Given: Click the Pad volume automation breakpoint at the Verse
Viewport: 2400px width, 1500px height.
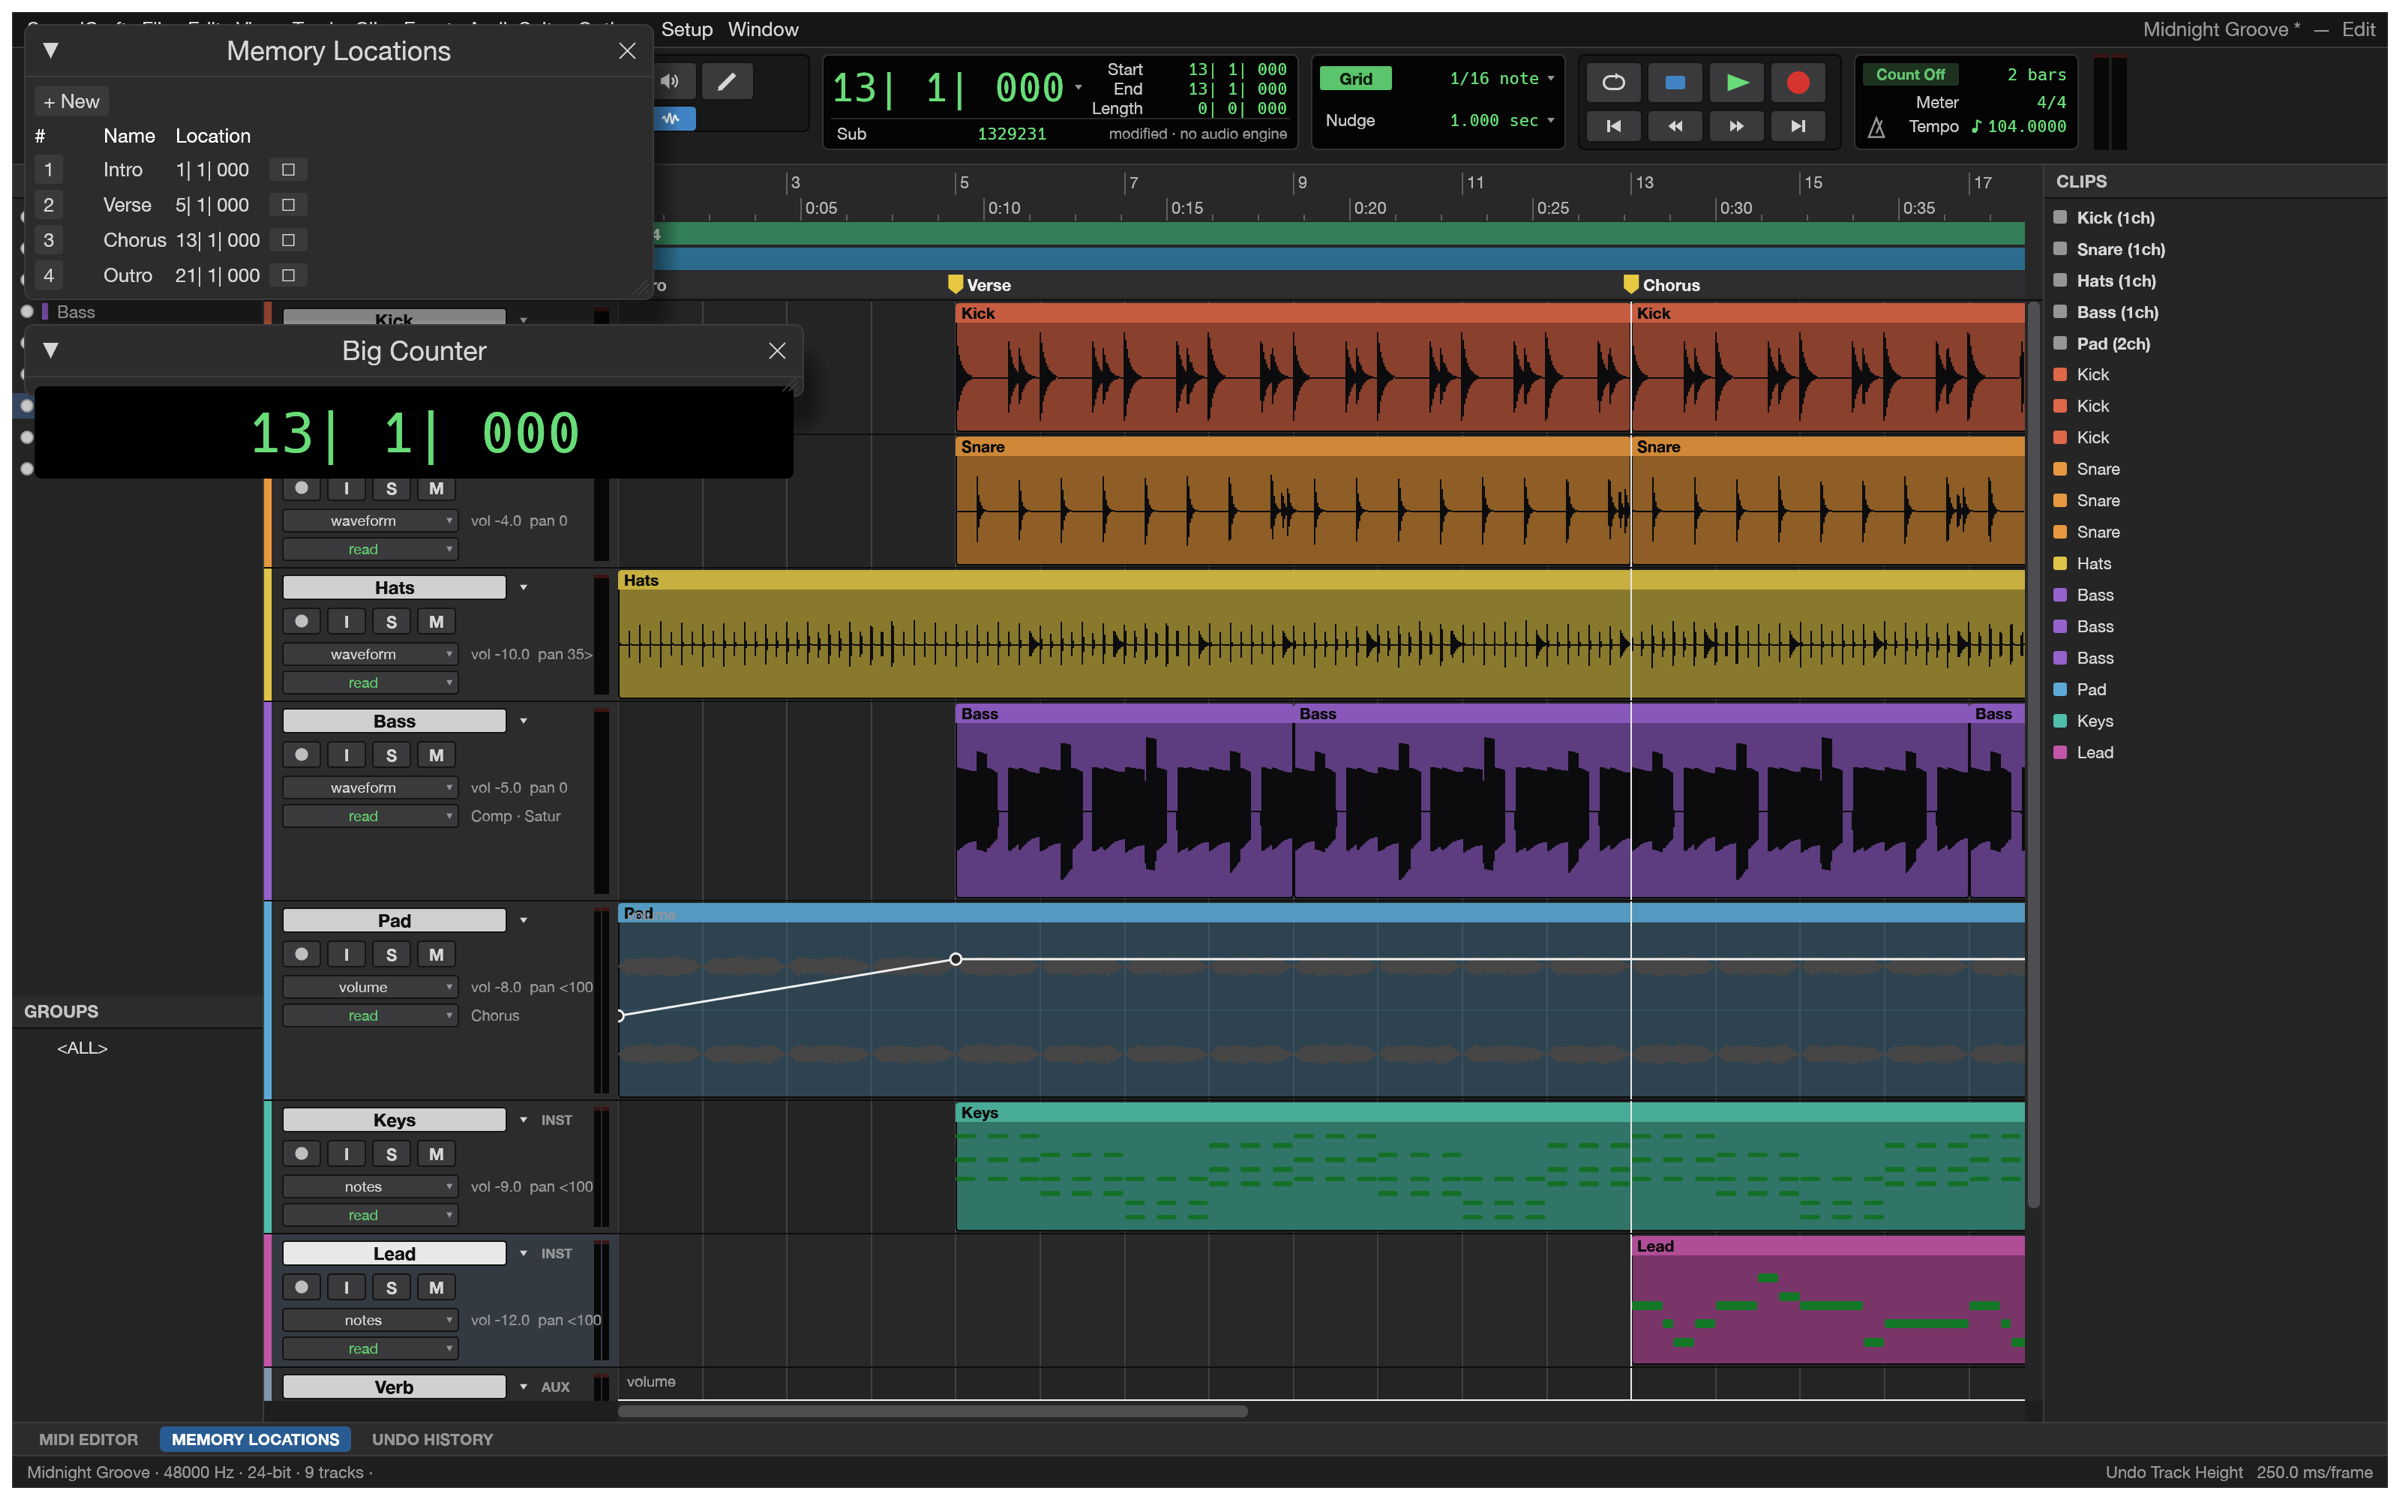Looking at the screenshot, I should click(956, 959).
